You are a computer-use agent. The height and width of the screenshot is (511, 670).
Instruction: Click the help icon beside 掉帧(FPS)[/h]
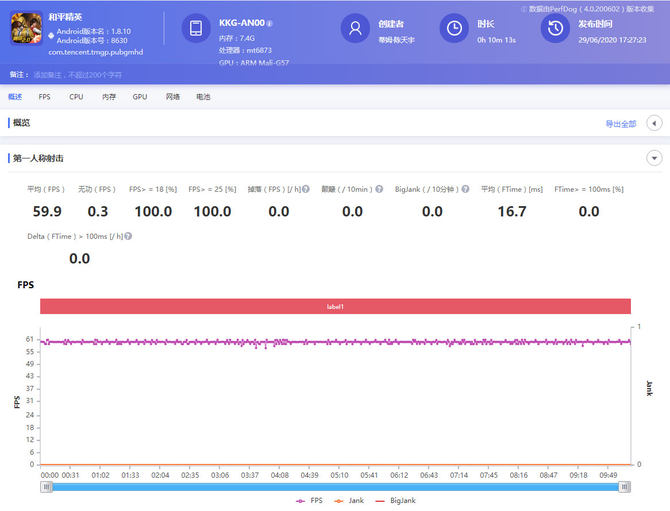coord(305,189)
